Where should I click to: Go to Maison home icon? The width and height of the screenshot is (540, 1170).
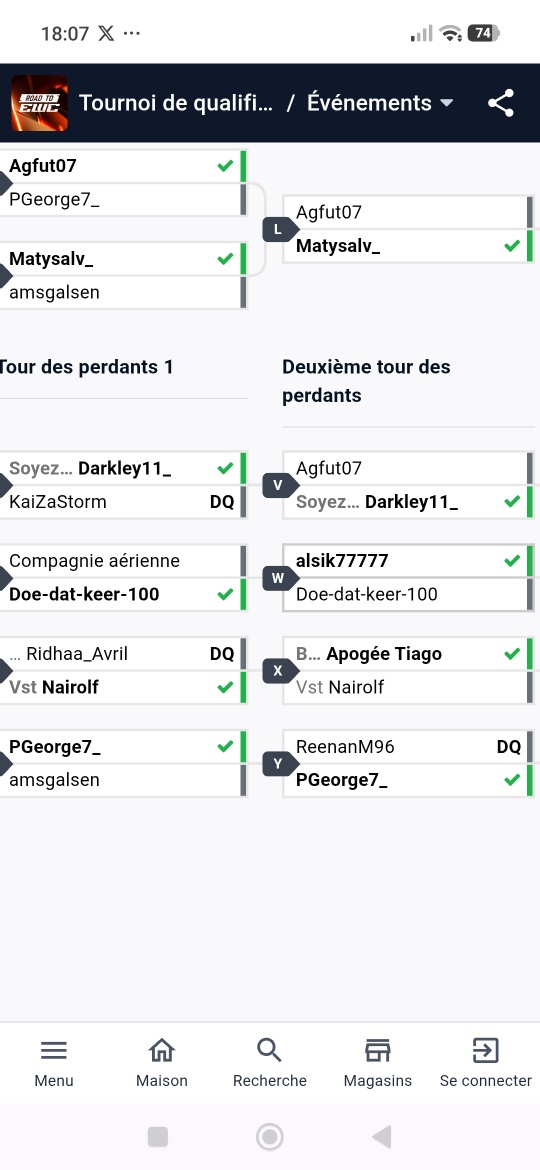(x=162, y=1051)
